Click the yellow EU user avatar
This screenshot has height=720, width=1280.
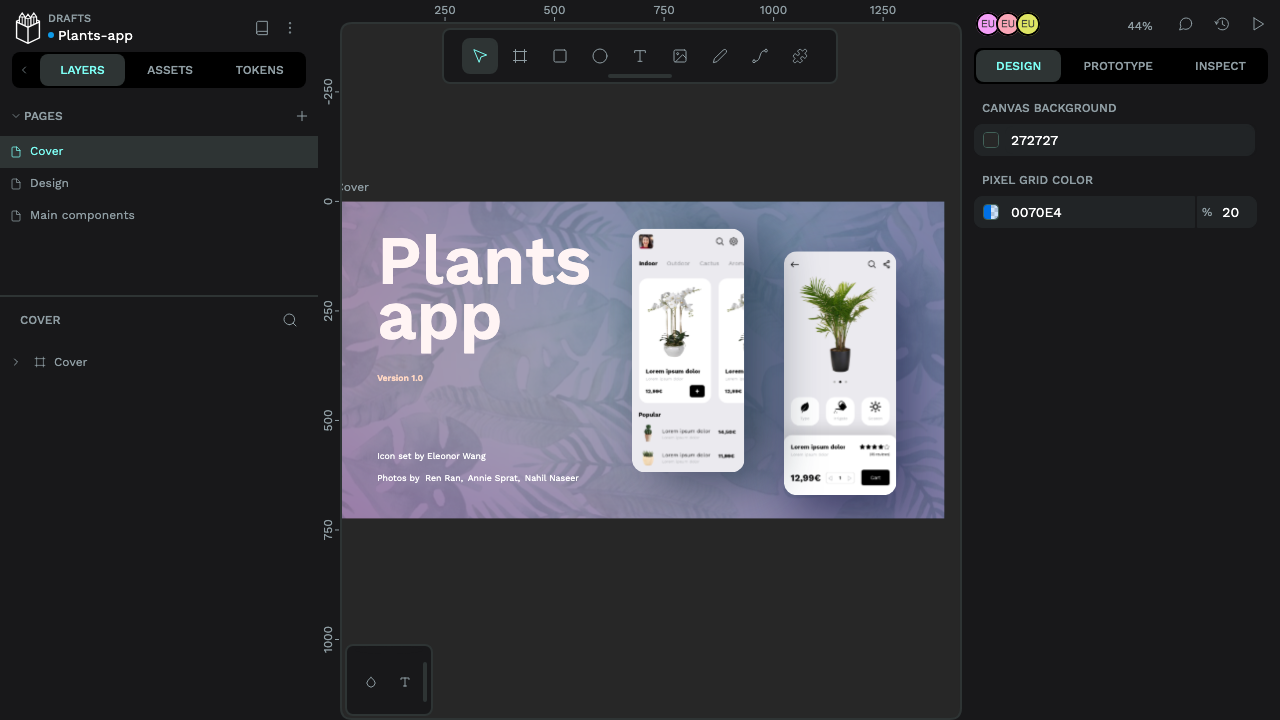1028,24
